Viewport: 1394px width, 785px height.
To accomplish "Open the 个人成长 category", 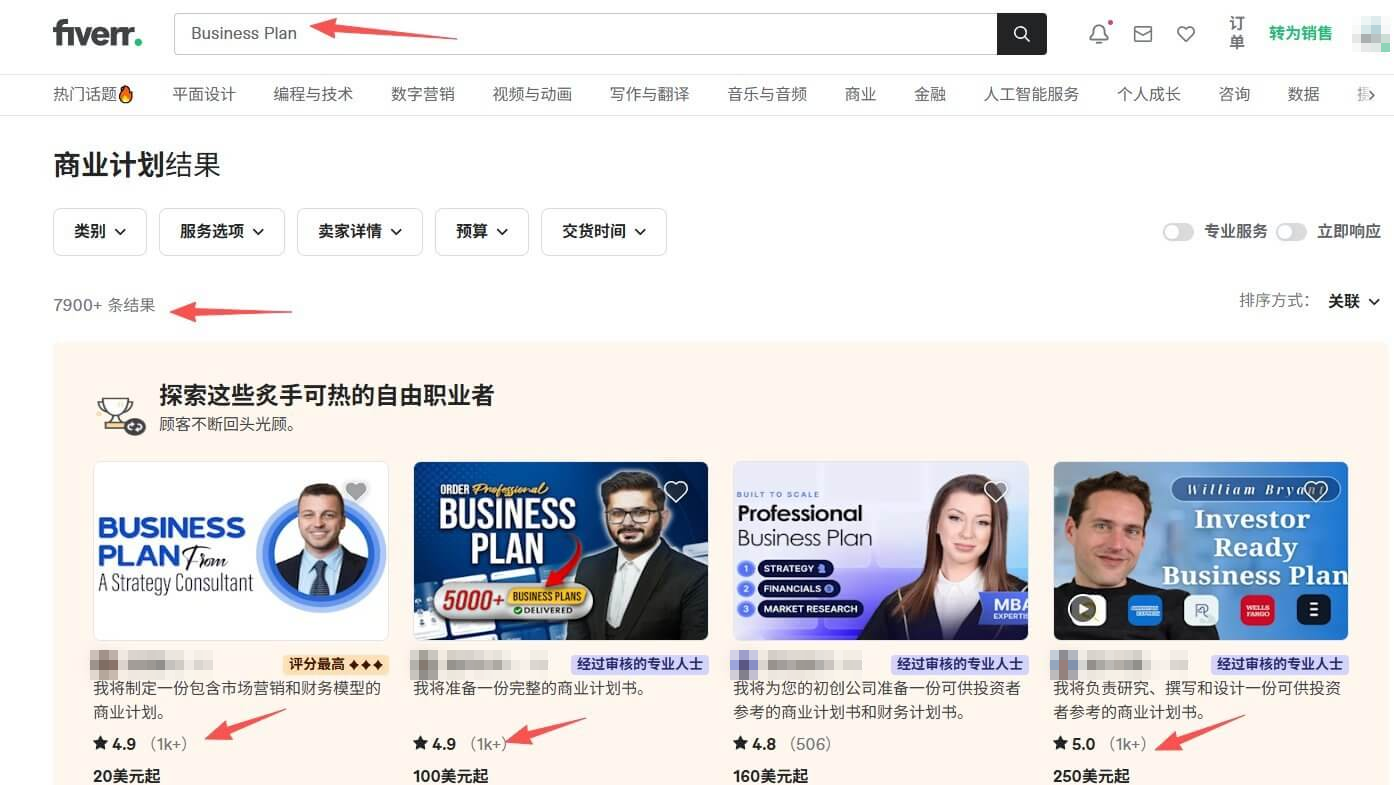I will click(1149, 94).
